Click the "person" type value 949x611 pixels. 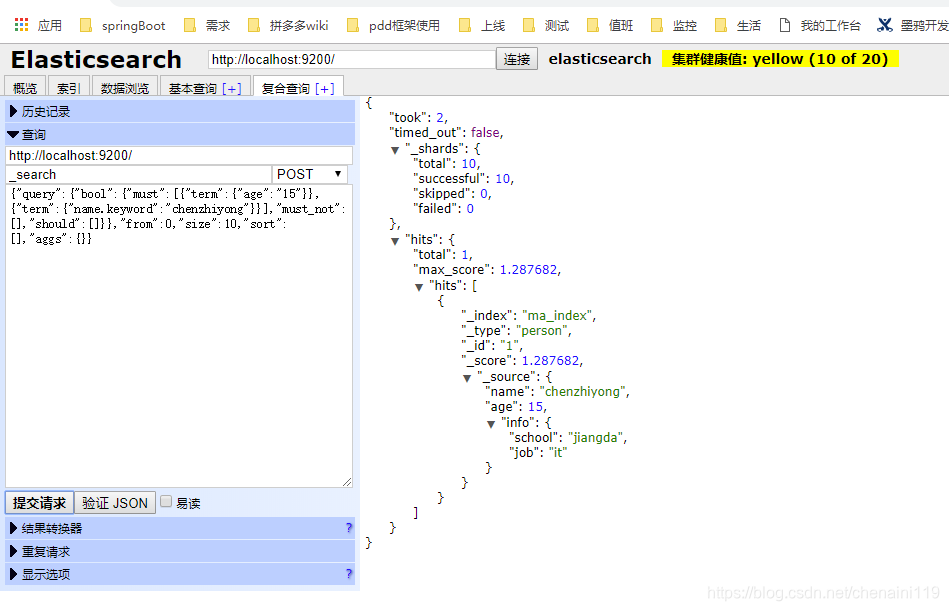click(542, 330)
